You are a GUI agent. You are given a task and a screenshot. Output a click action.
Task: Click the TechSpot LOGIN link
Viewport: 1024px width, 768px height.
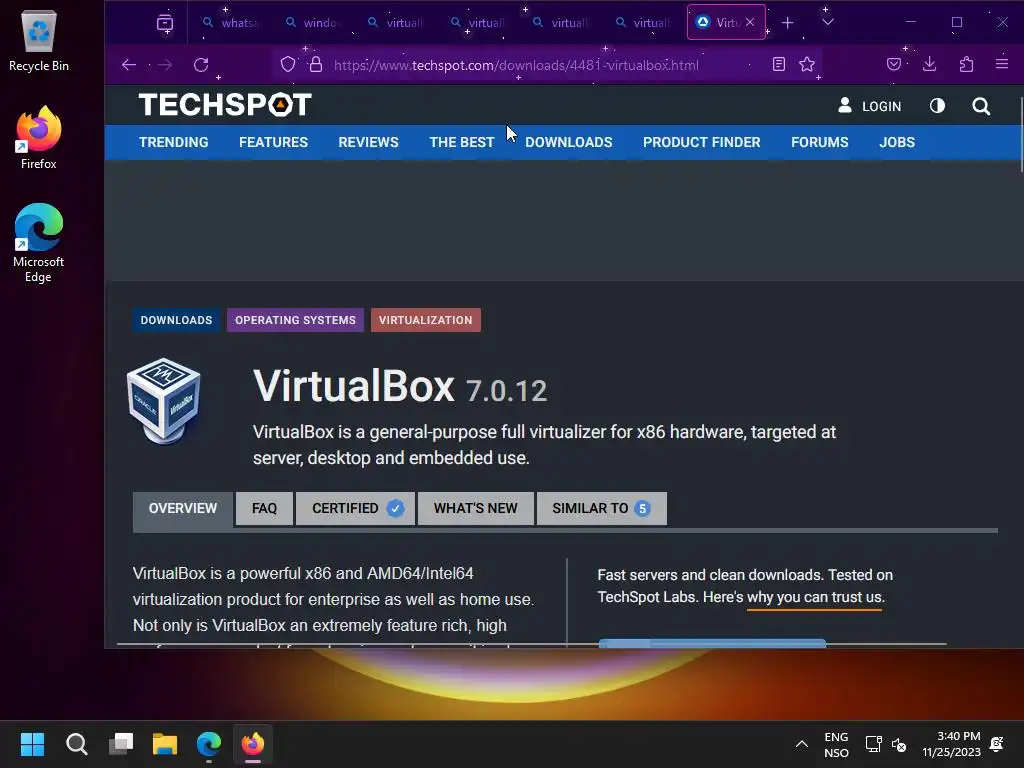[x=869, y=106]
